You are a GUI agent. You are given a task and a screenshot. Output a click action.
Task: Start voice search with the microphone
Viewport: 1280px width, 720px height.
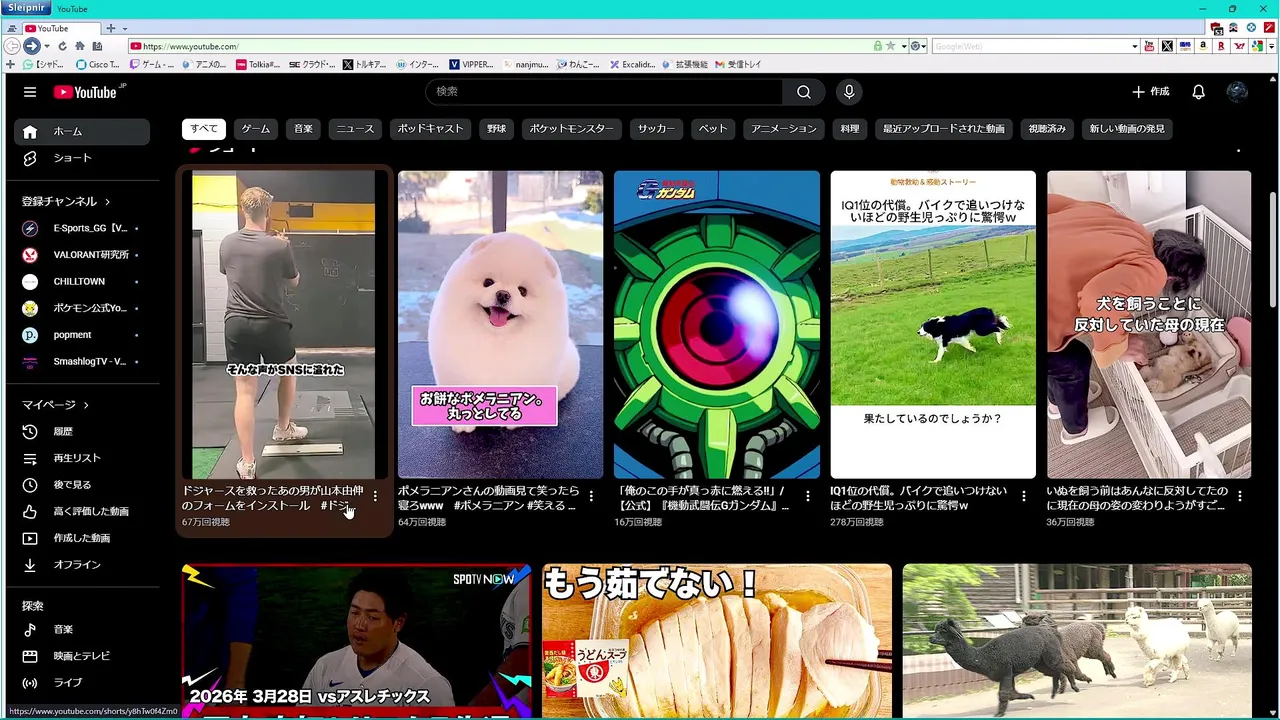(x=849, y=92)
